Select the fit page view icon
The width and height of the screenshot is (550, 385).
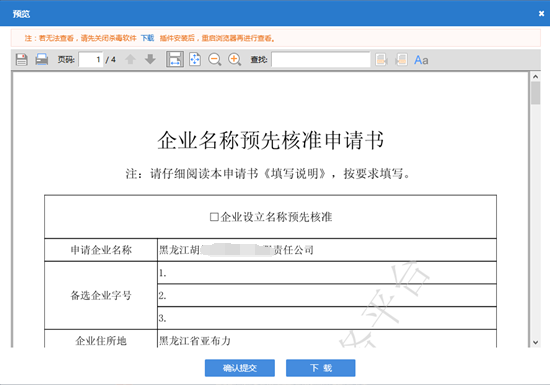tap(195, 59)
